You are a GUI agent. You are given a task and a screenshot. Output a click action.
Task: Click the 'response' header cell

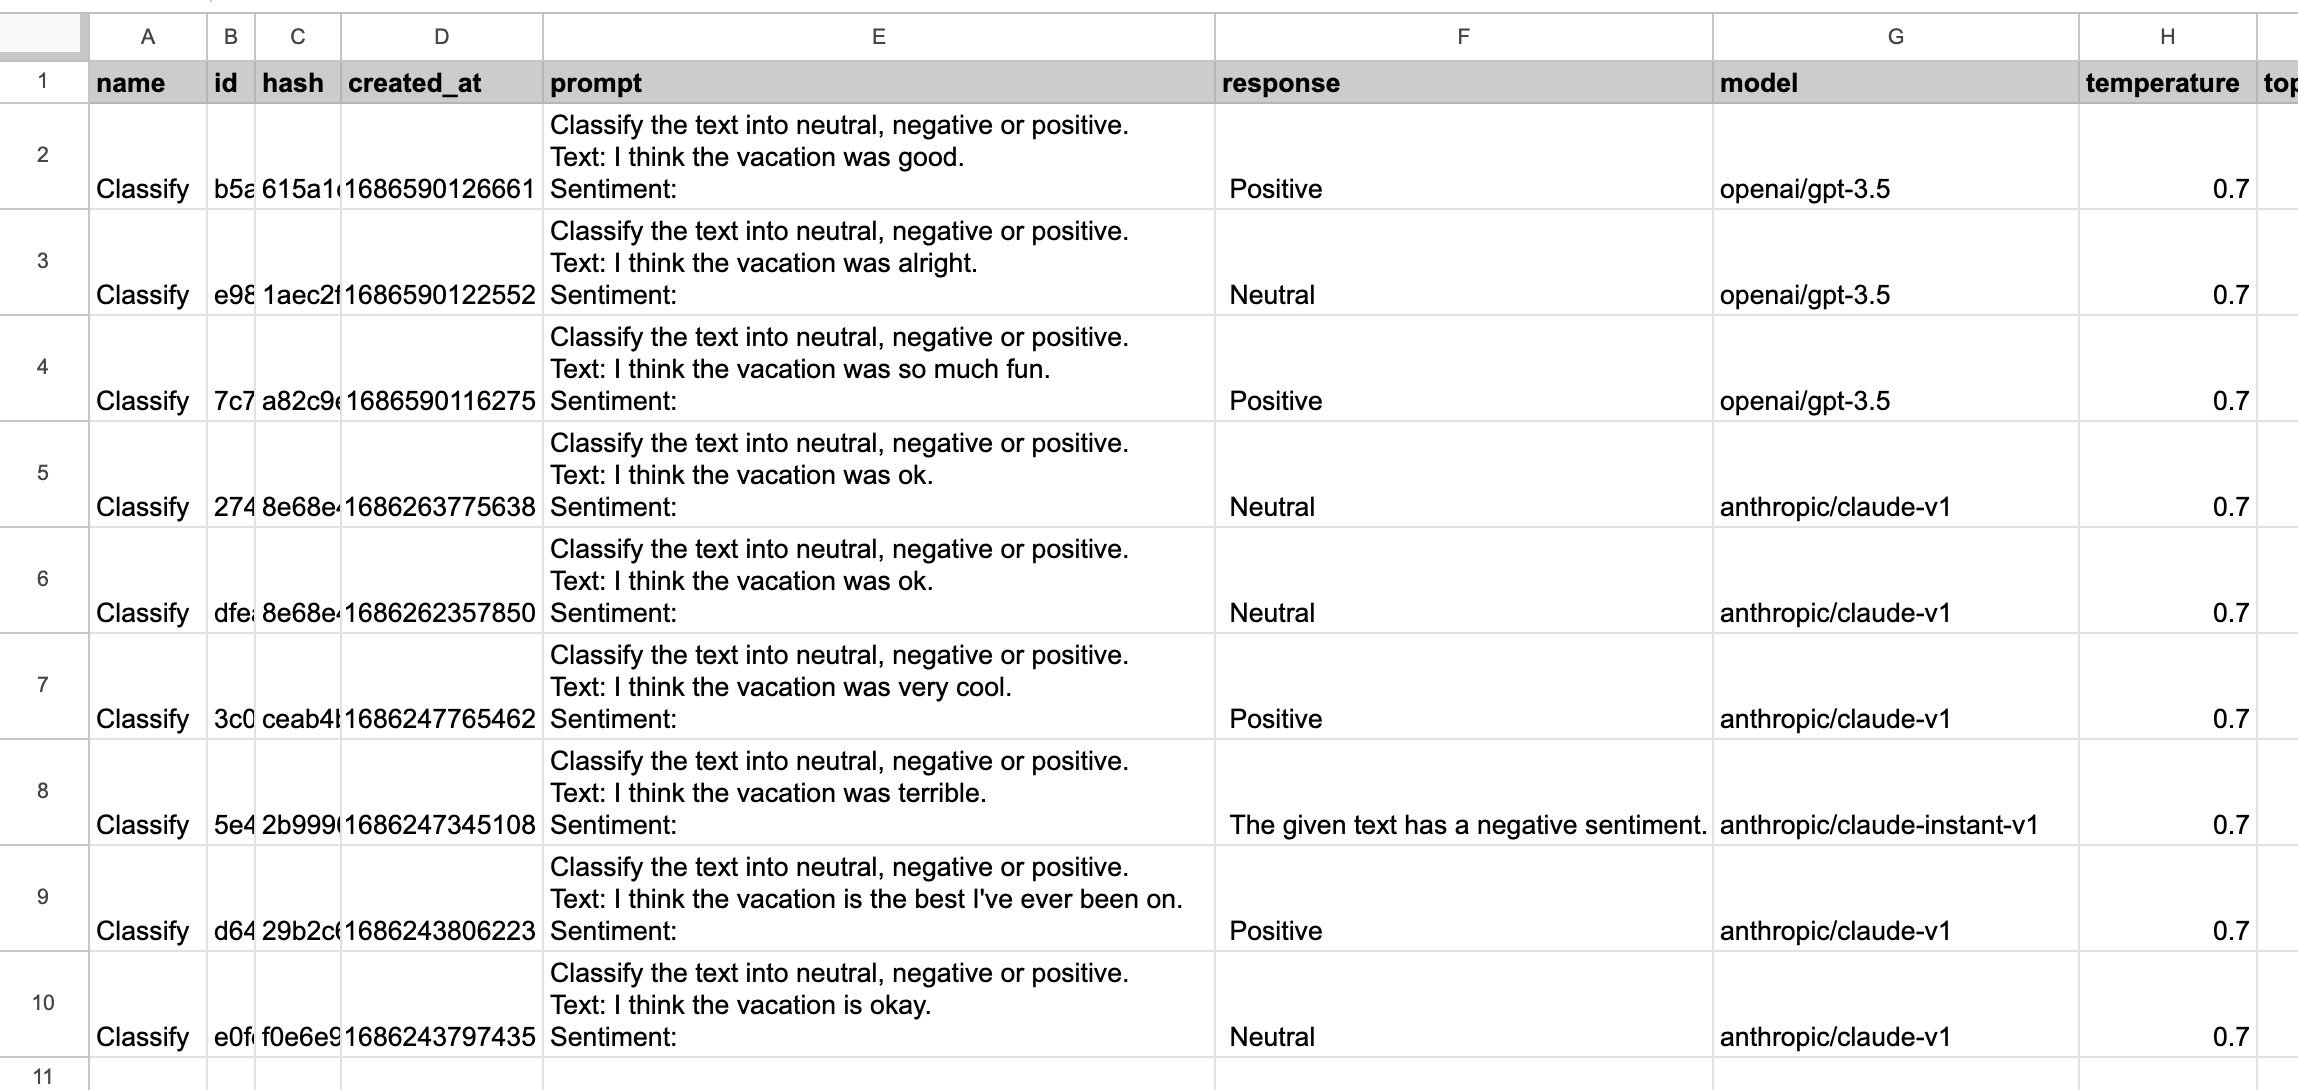click(x=1464, y=83)
